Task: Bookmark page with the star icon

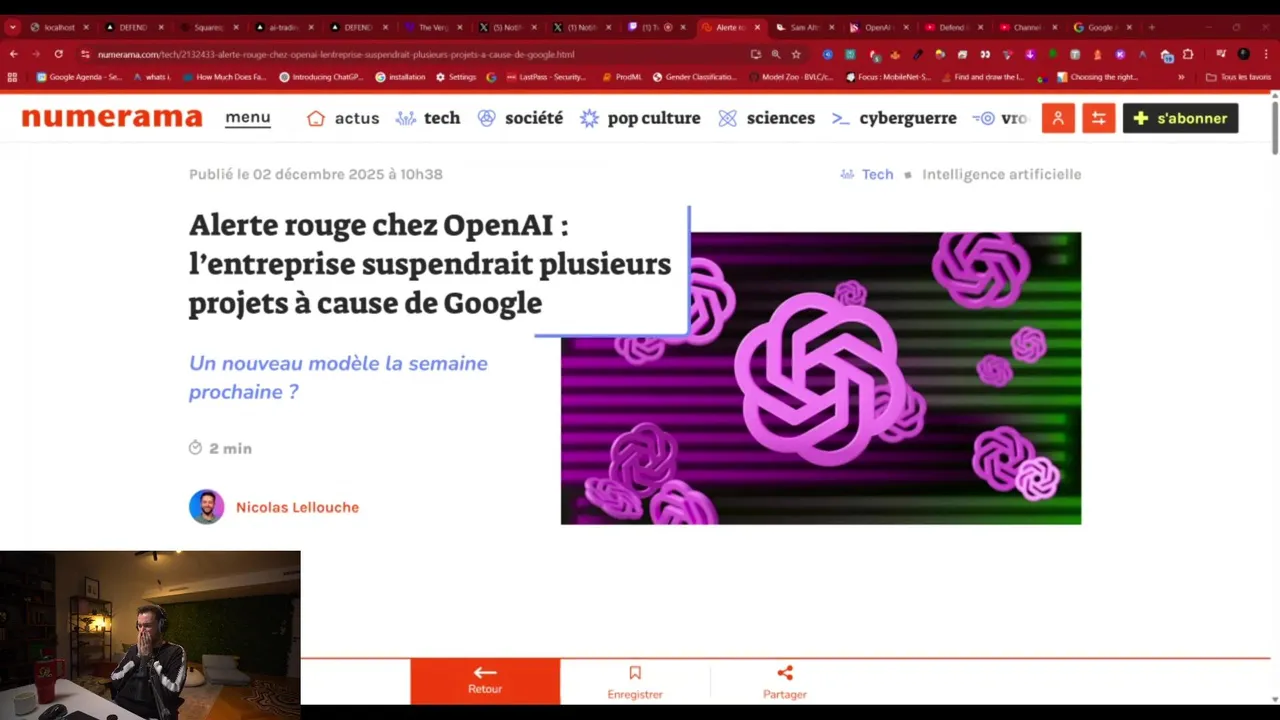Action: coord(796,54)
